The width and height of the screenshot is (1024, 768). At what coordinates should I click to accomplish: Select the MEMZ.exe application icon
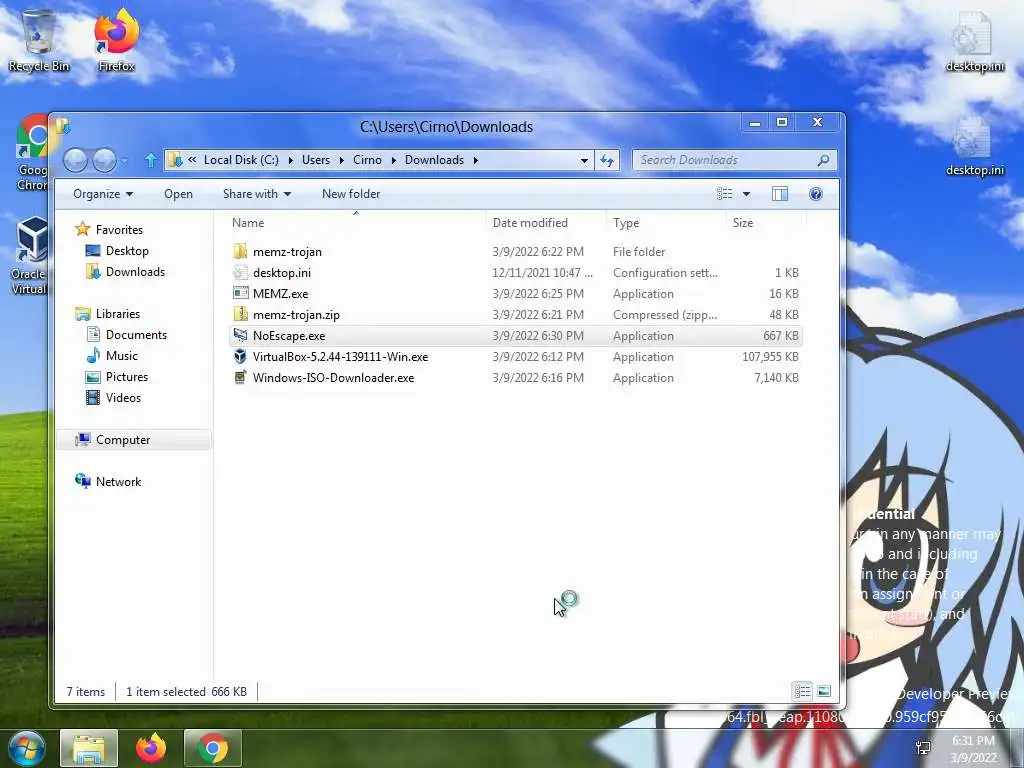click(x=240, y=293)
